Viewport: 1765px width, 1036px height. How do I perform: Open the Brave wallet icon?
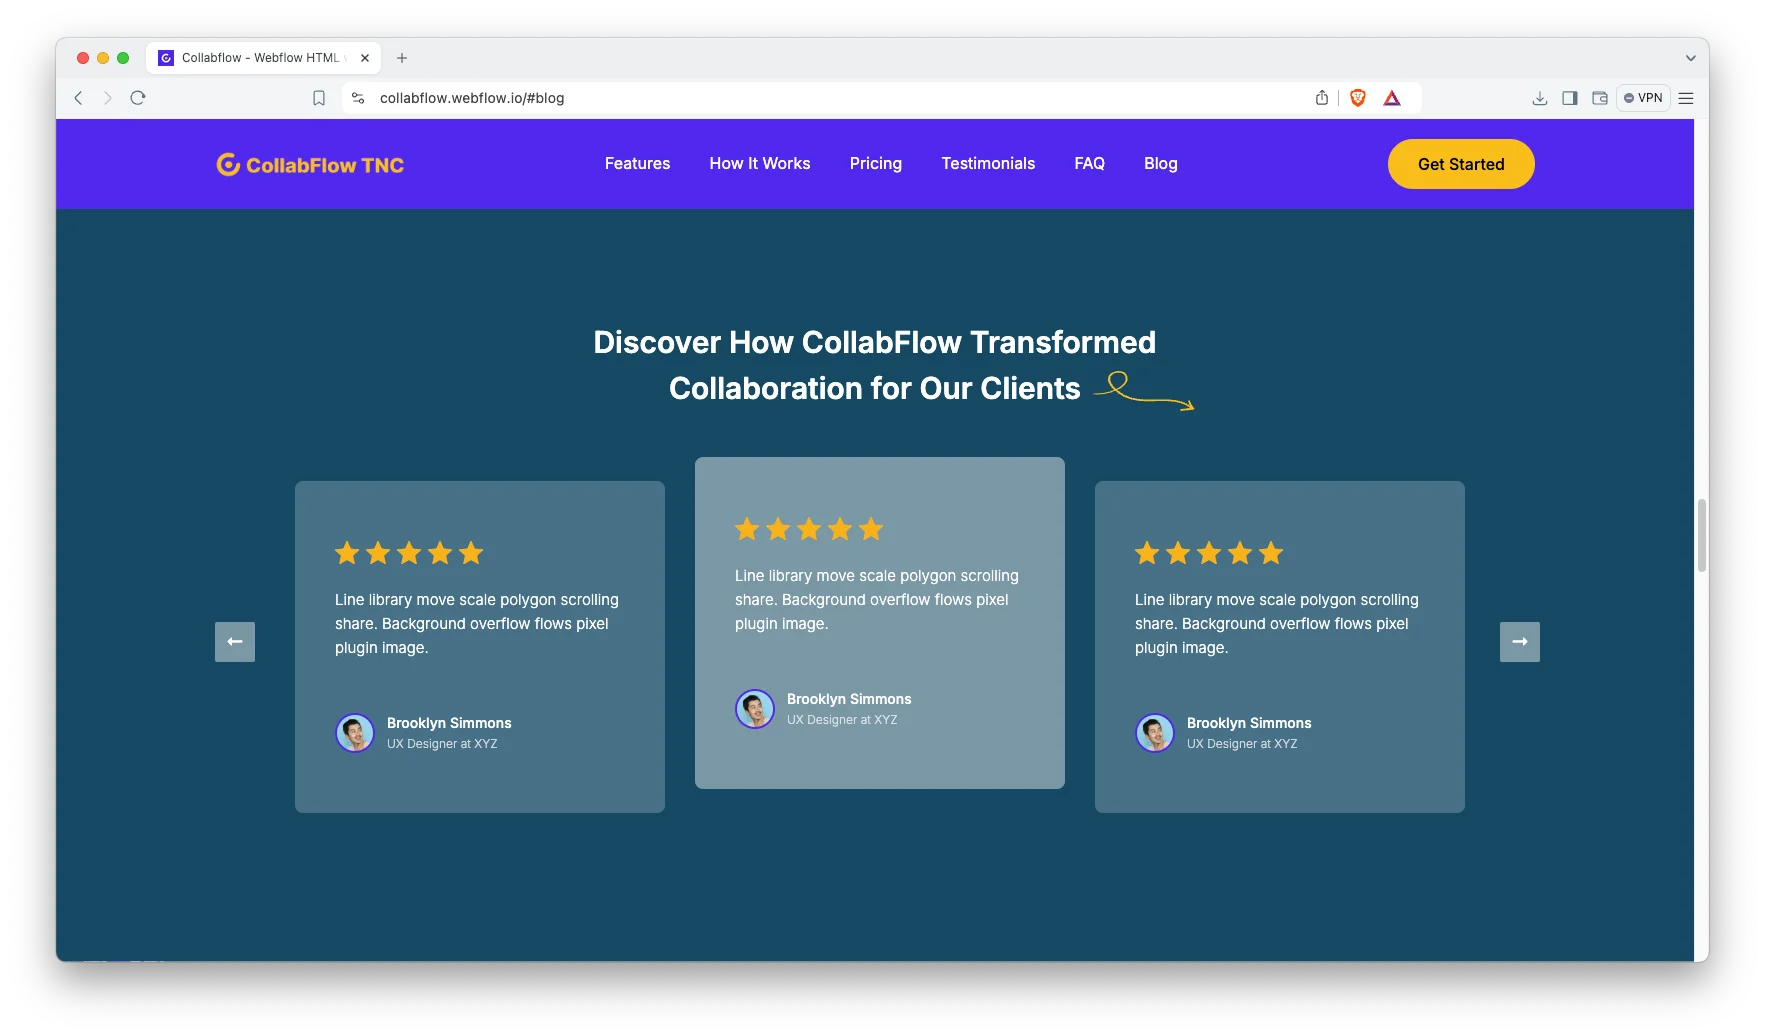[x=1600, y=98]
